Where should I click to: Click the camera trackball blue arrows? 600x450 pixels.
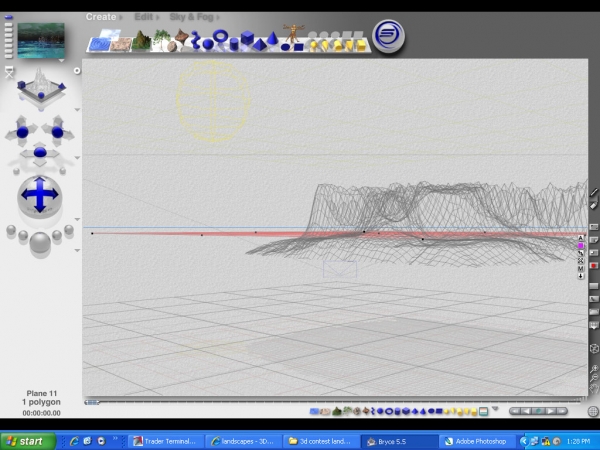tap(40, 195)
